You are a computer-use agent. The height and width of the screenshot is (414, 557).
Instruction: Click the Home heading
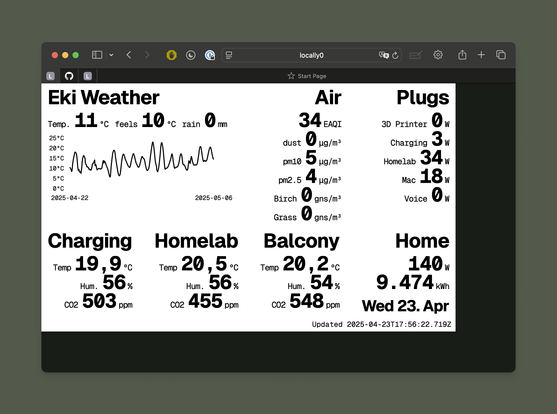coord(422,241)
